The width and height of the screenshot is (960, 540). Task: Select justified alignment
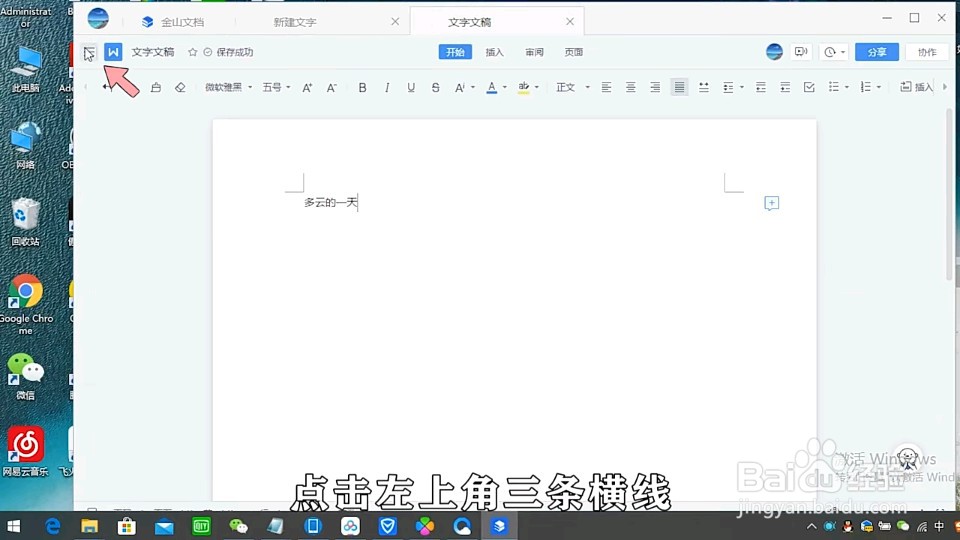click(680, 88)
